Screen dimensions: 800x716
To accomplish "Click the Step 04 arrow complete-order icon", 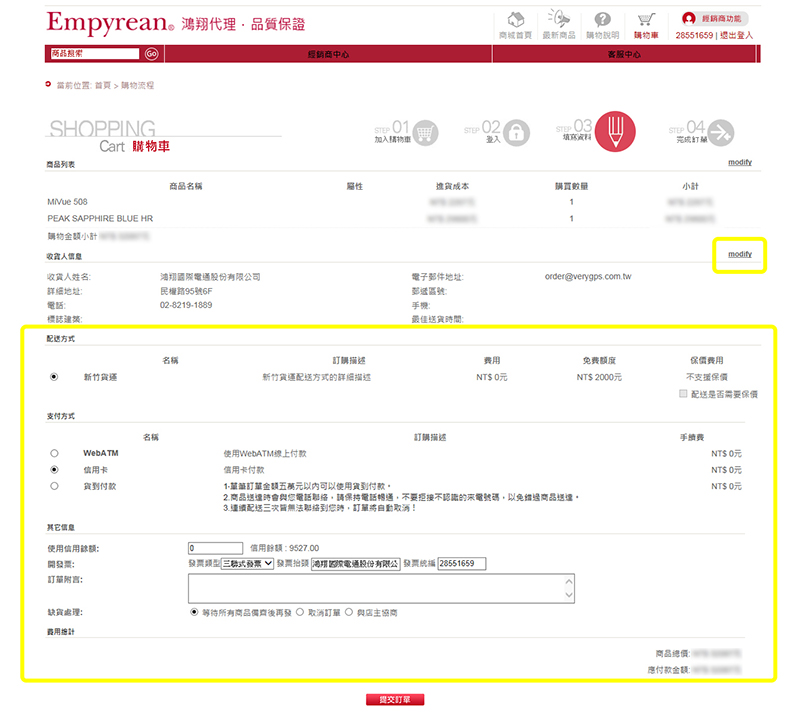I will click(x=720, y=134).
